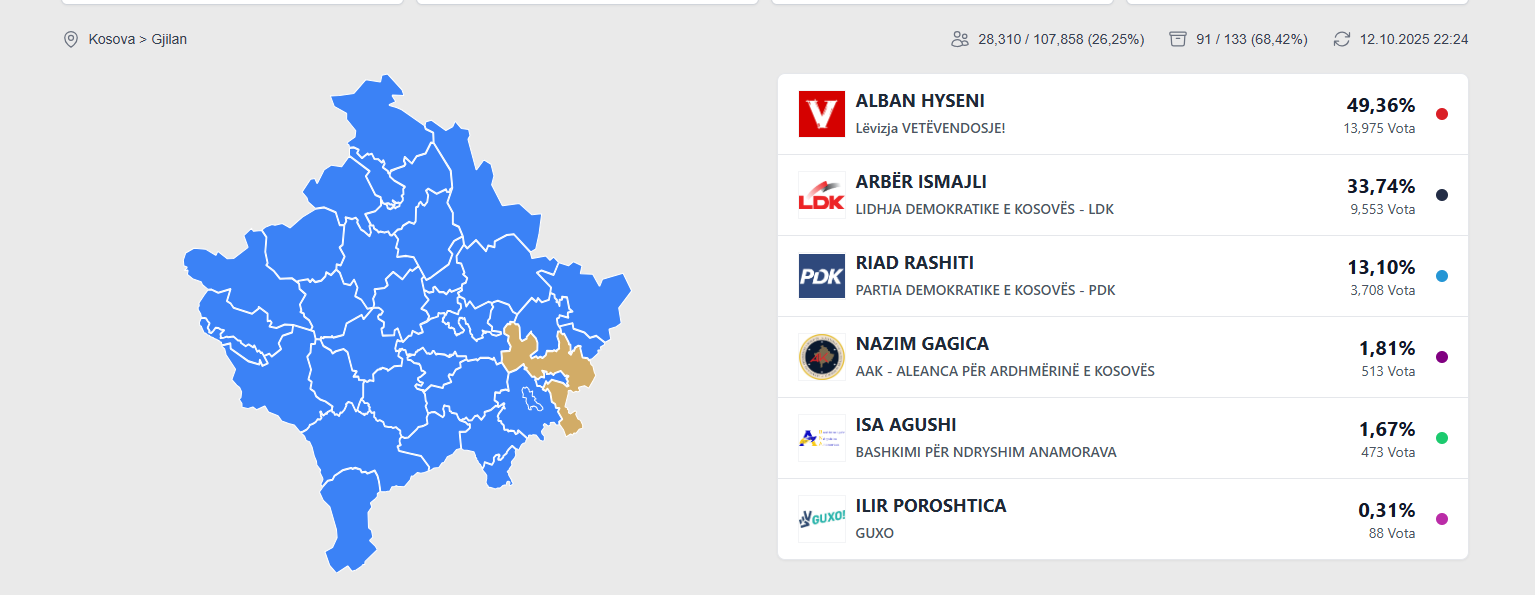
Task: Click the PDK party logo
Action: click(822, 276)
